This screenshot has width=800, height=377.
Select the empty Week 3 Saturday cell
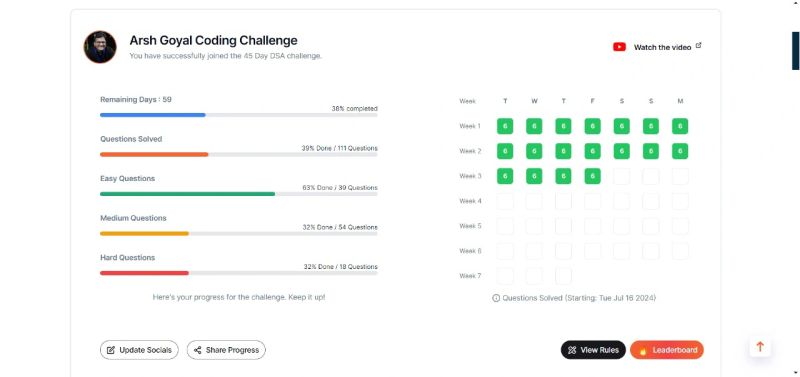(x=621, y=176)
